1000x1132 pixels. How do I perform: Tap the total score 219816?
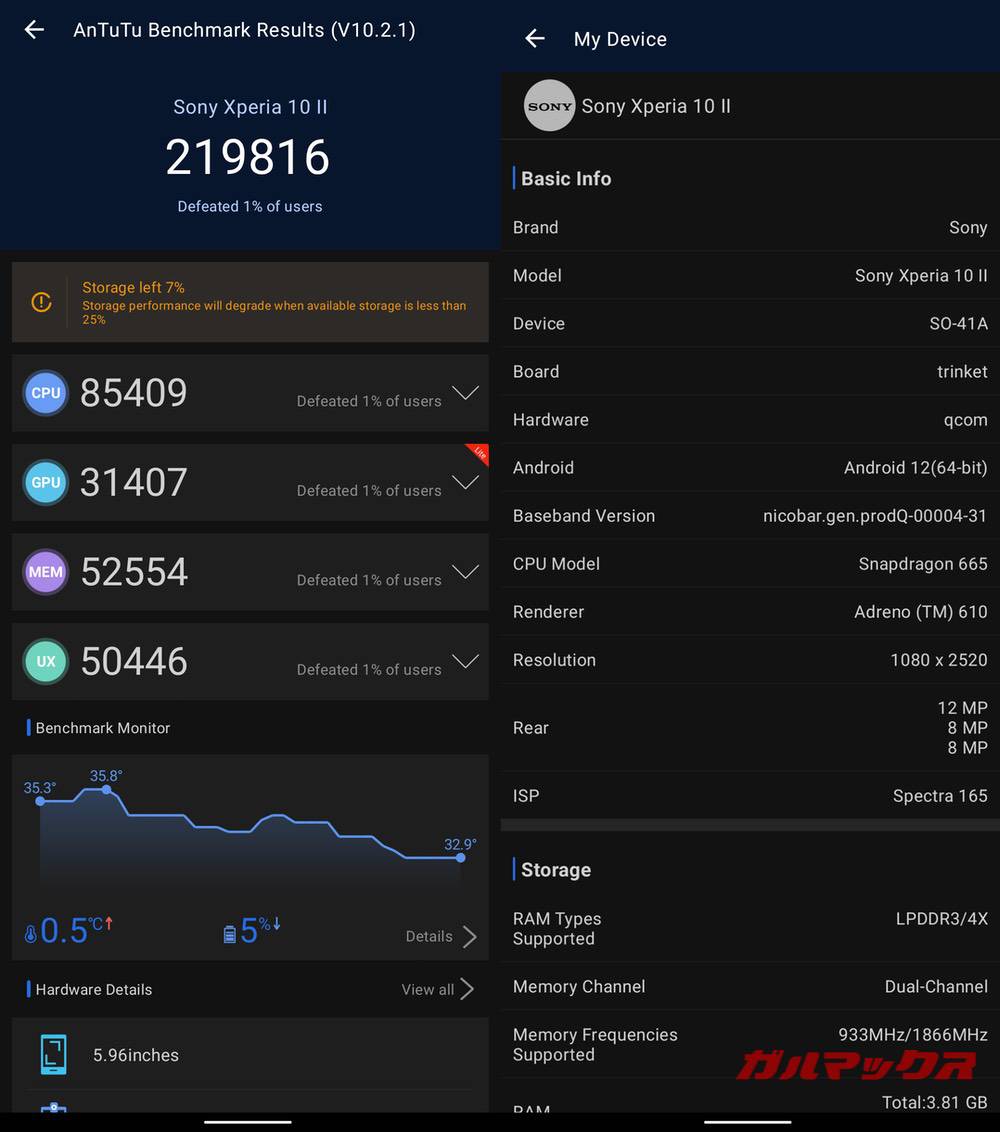tap(248, 157)
